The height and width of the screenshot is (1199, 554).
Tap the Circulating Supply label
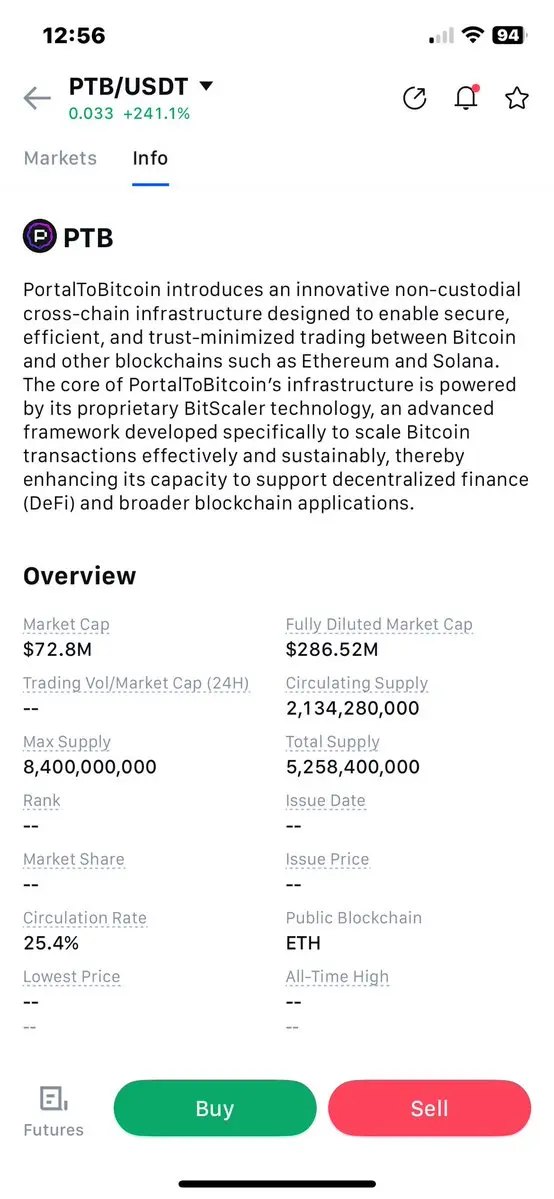coord(357,684)
